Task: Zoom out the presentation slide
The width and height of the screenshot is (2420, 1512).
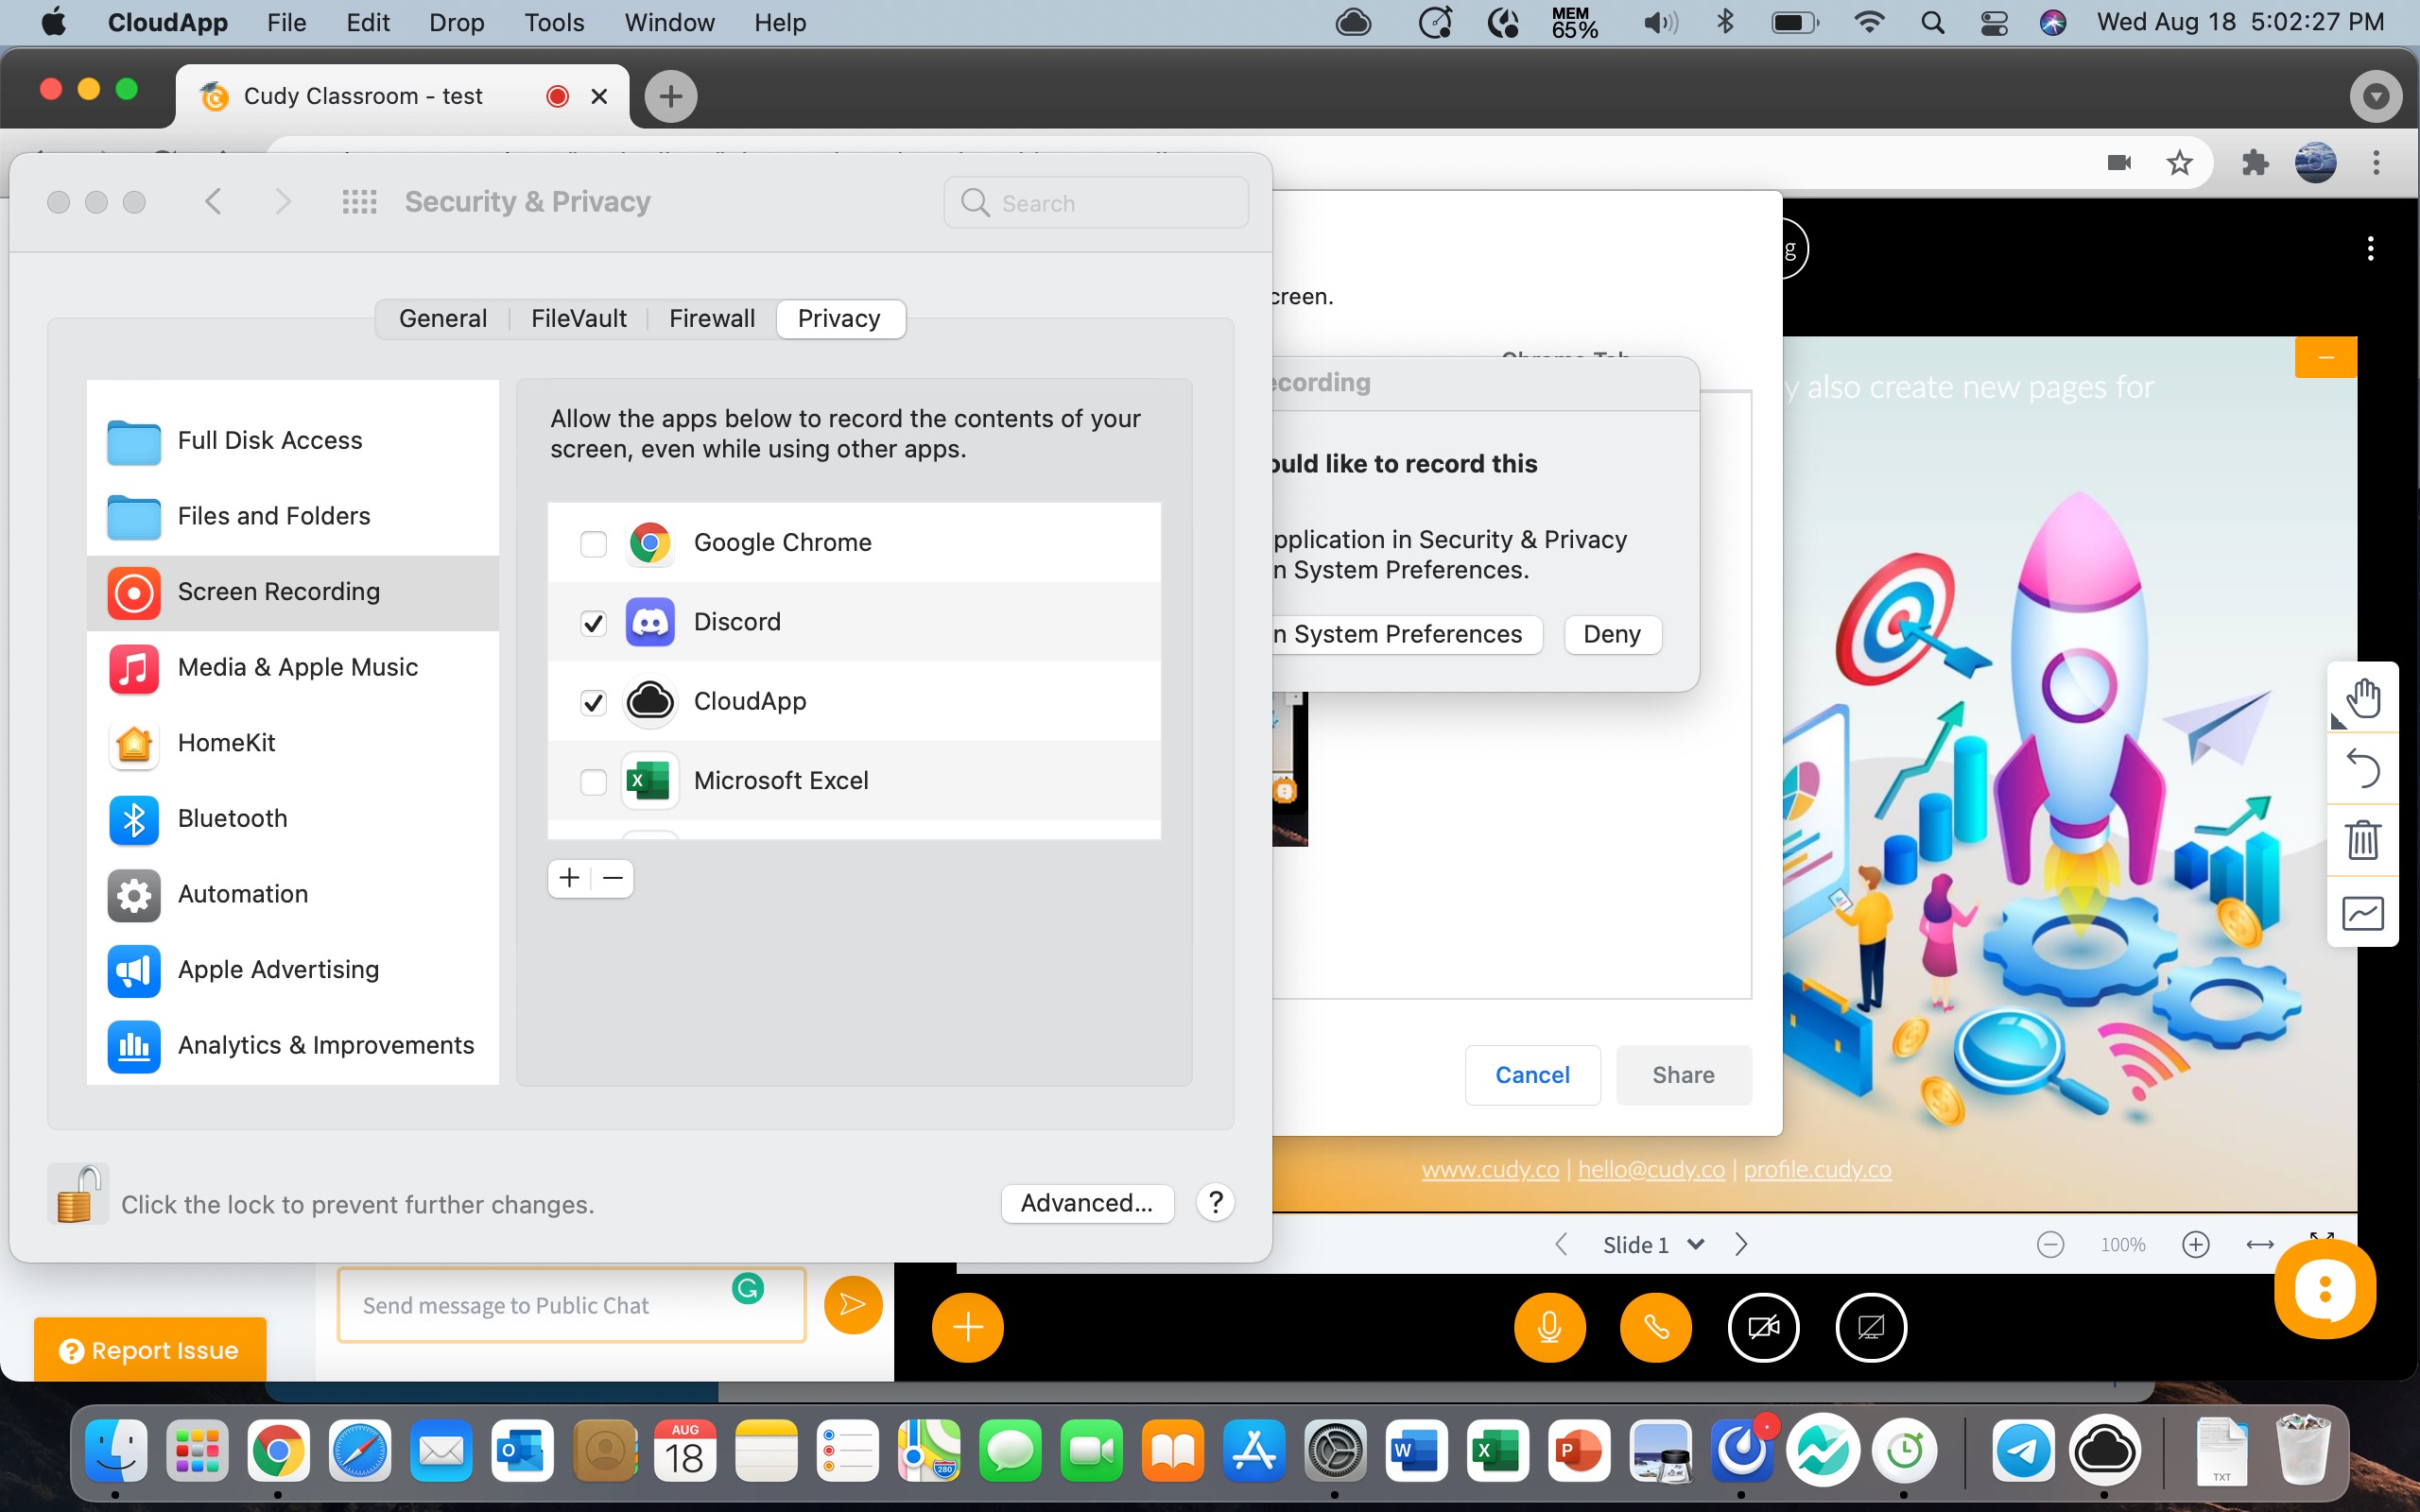Action: pos(2050,1244)
